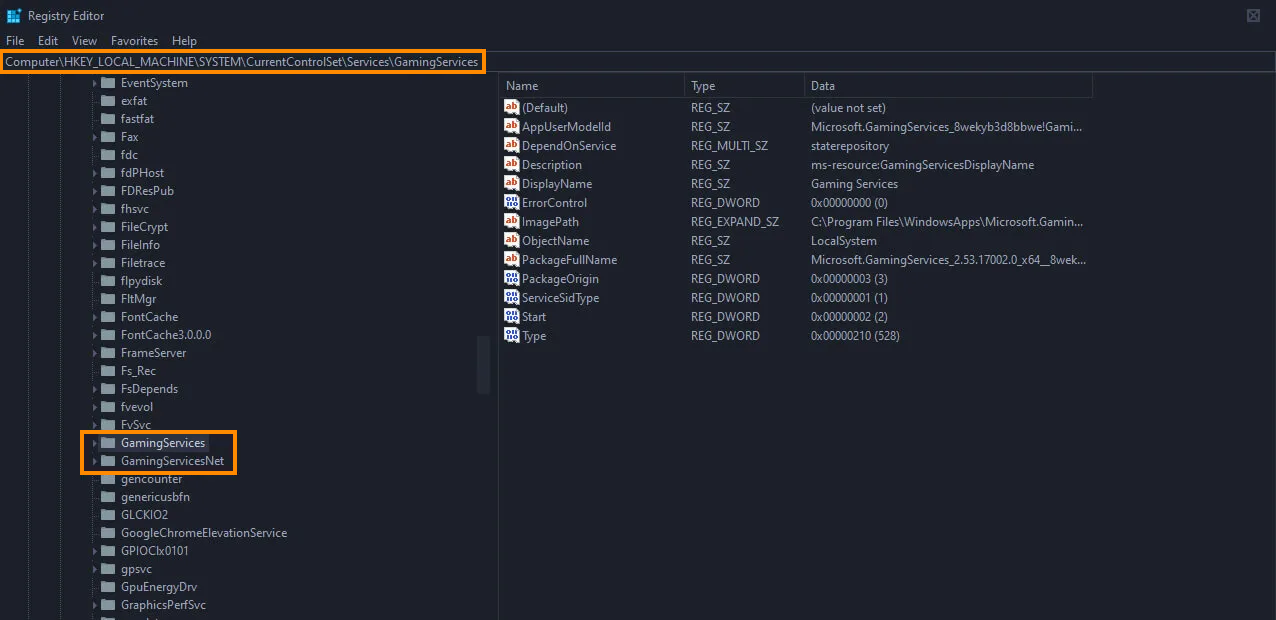Select the genericusbfn key
Image resolution: width=1276 pixels, height=620 pixels.
click(155, 497)
